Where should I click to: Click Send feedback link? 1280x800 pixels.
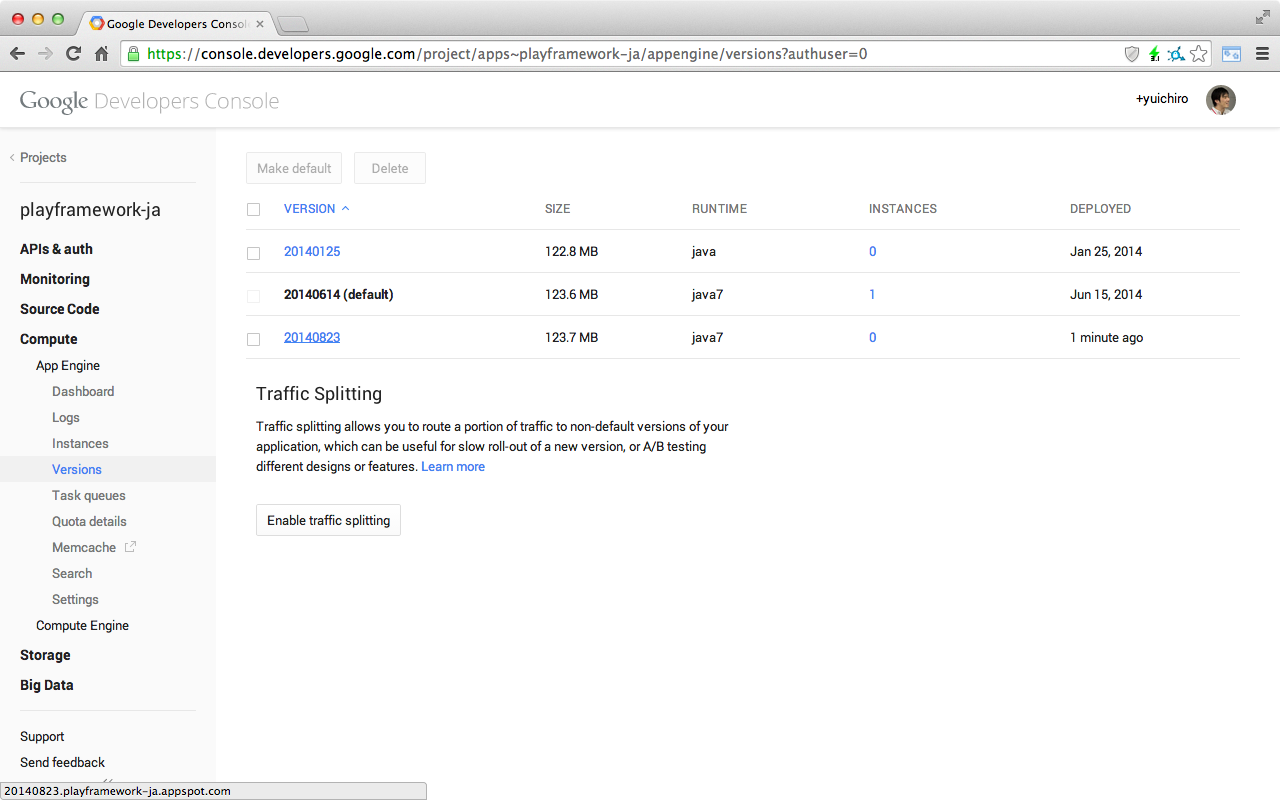(x=62, y=763)
